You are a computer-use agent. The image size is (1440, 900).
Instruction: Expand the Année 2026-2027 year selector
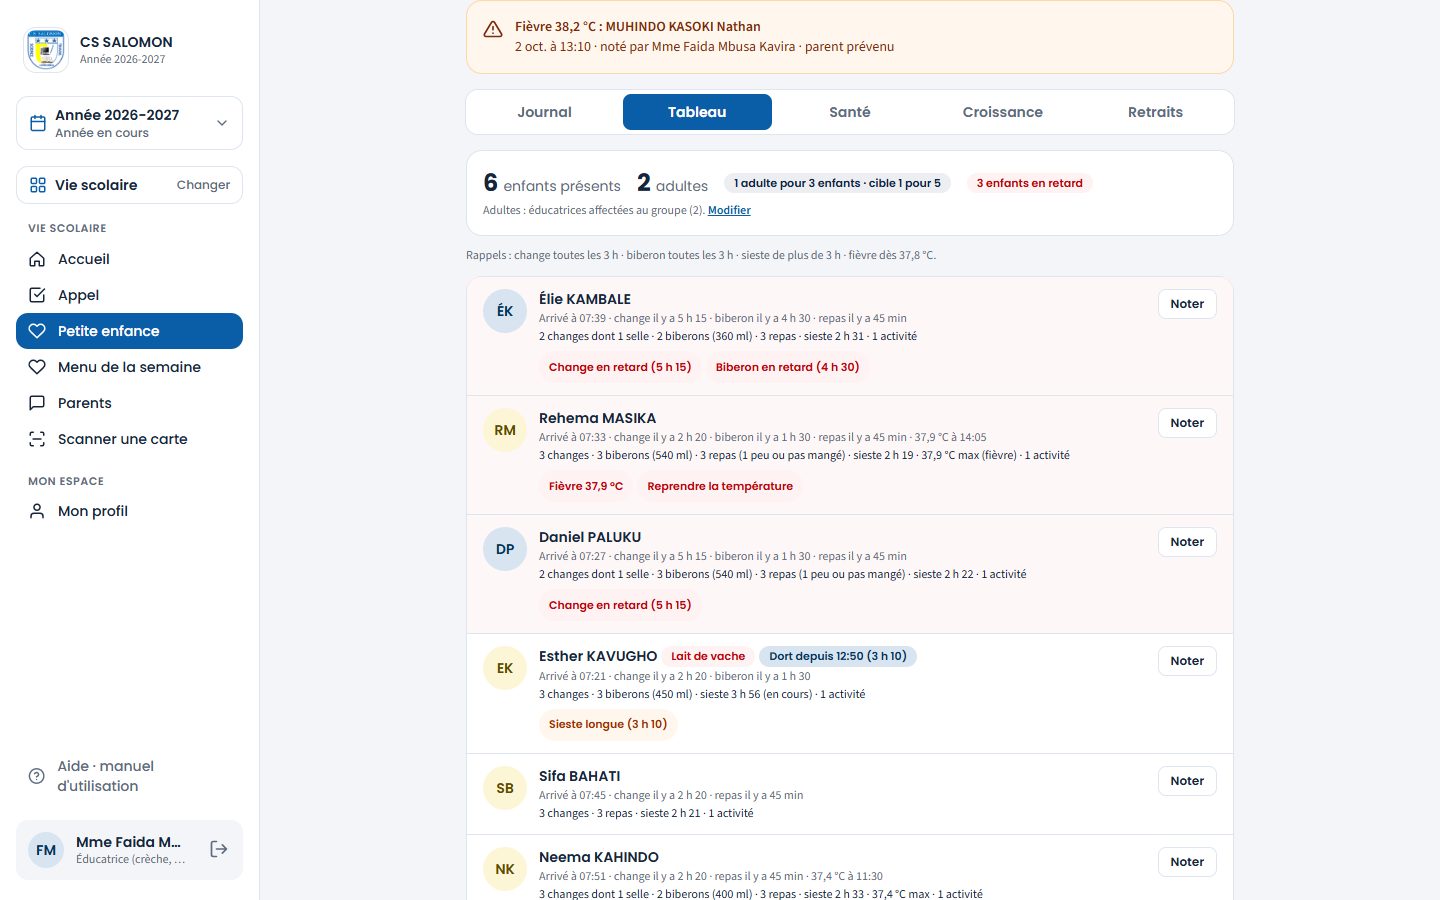pyautogui.click(x=129, y=123)
